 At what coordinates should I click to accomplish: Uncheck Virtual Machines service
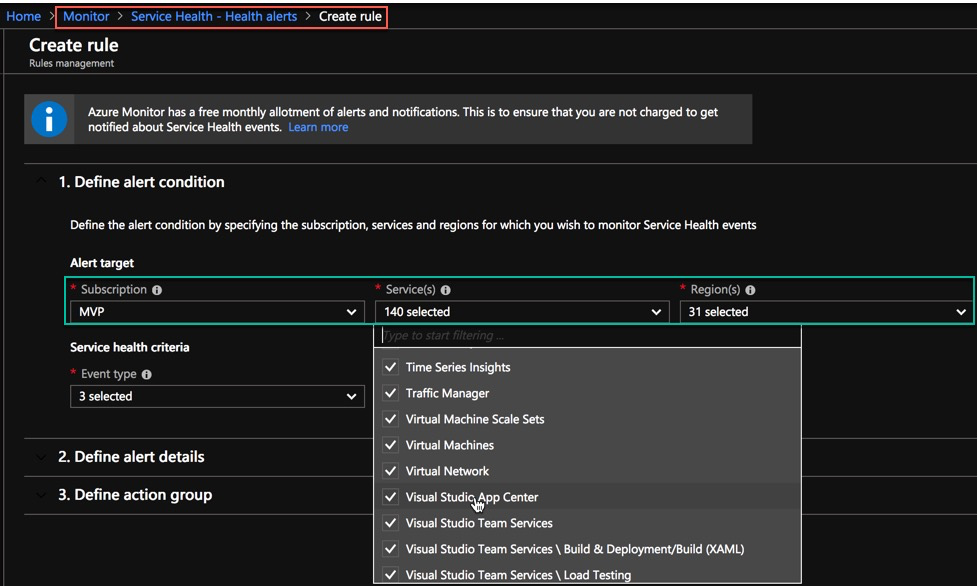pos(390,445)
